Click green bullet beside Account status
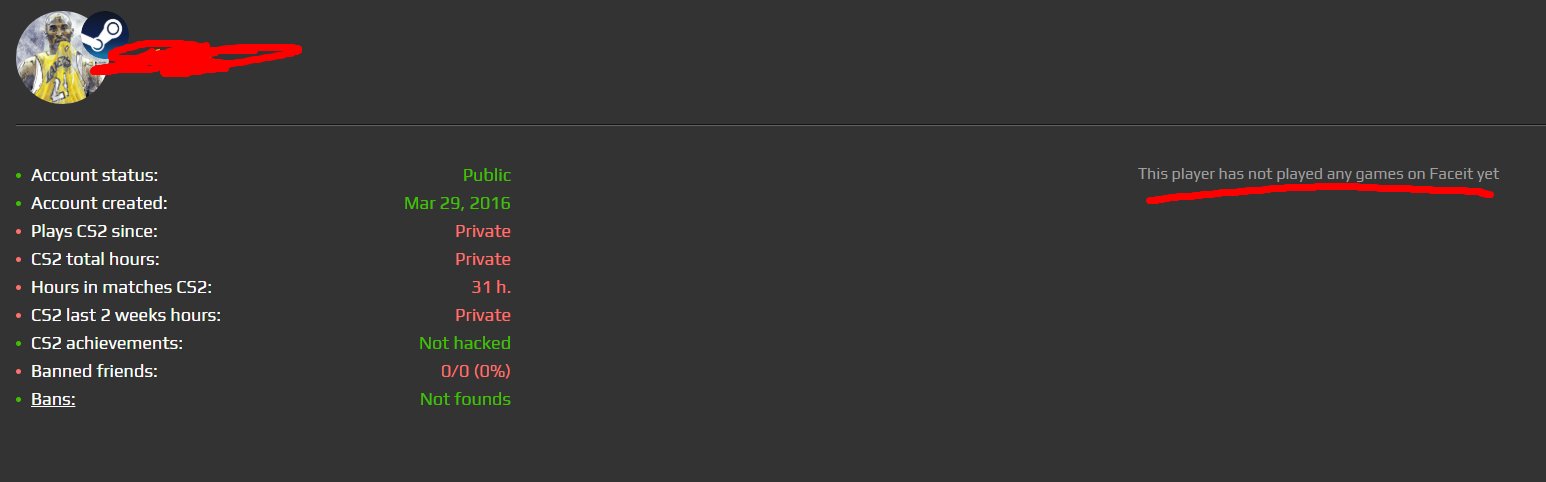The width and height of the screenshot is (1546, 482). click(18, 176)
